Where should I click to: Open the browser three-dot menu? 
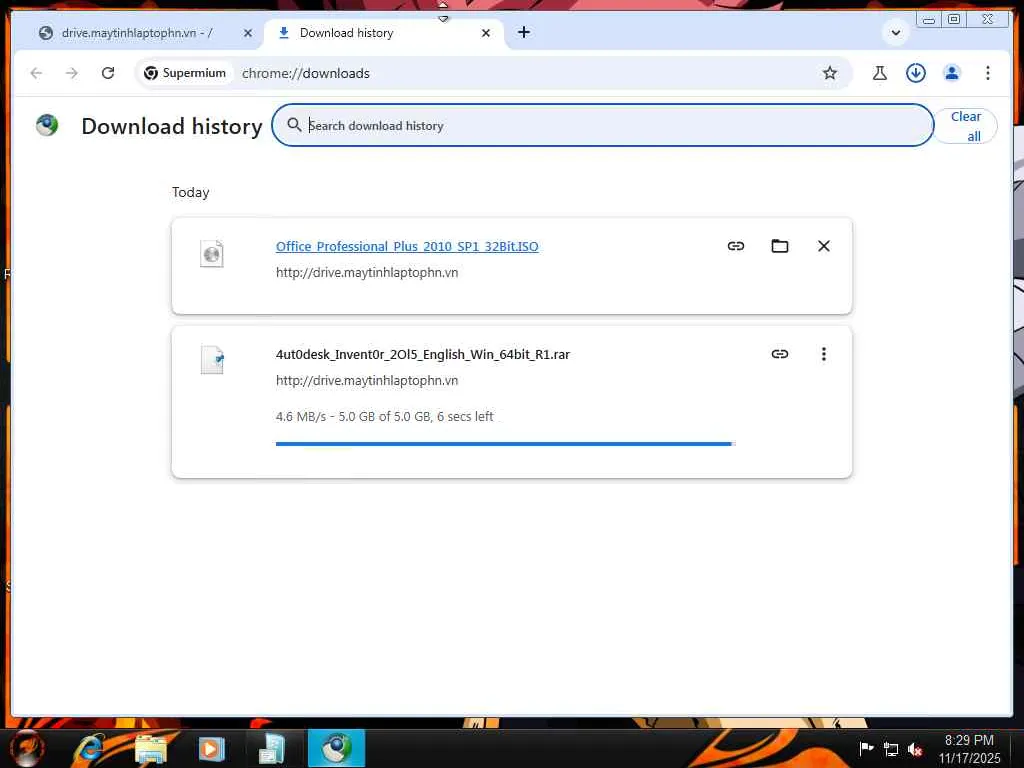987,73
